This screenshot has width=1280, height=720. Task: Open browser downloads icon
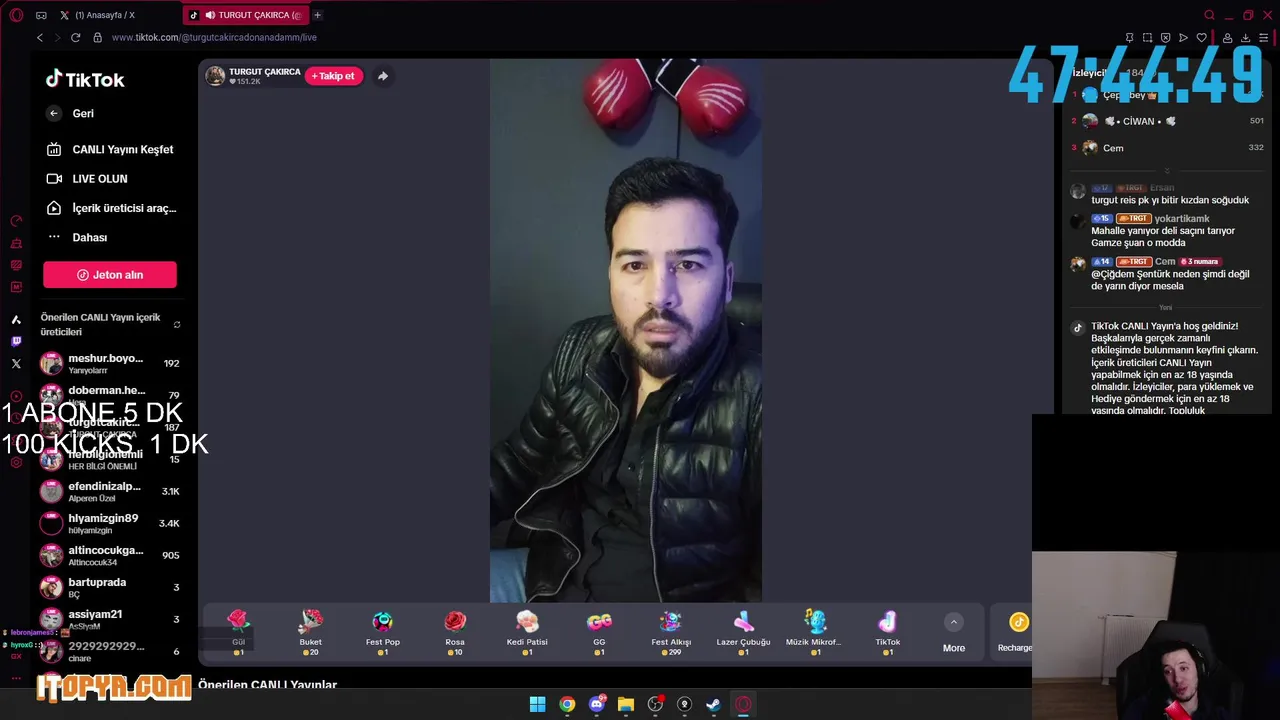tap(1245, 38)
